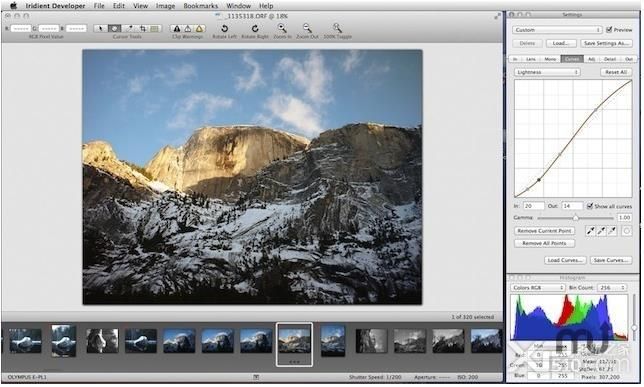Switch to the In settings tab
Viewport: 644px width, 387px height.
tap(515, 59)
